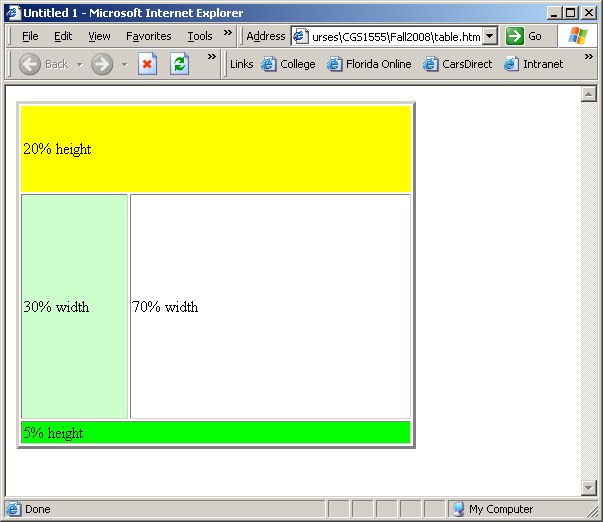Click inside the Address URL field
The height and width of the screenshot is (522, 603).
click(x=396, y=37)
